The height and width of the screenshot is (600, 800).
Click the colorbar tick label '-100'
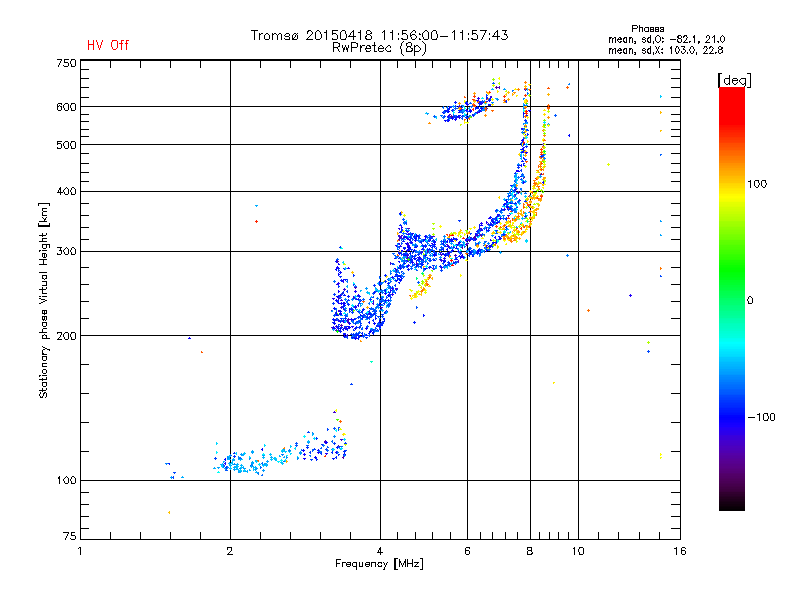pyautogui.click(x=762, y=417)
